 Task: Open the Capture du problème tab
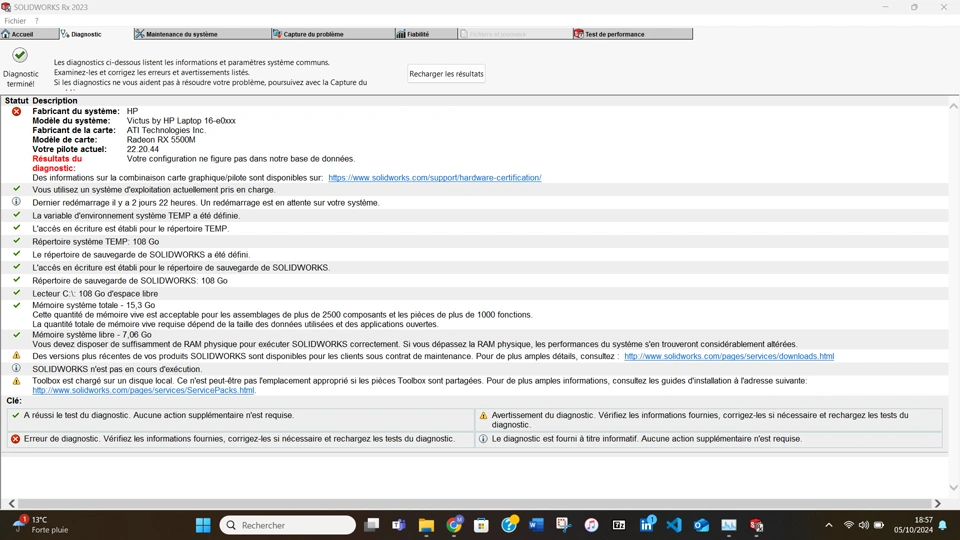[x=333, y=34]
